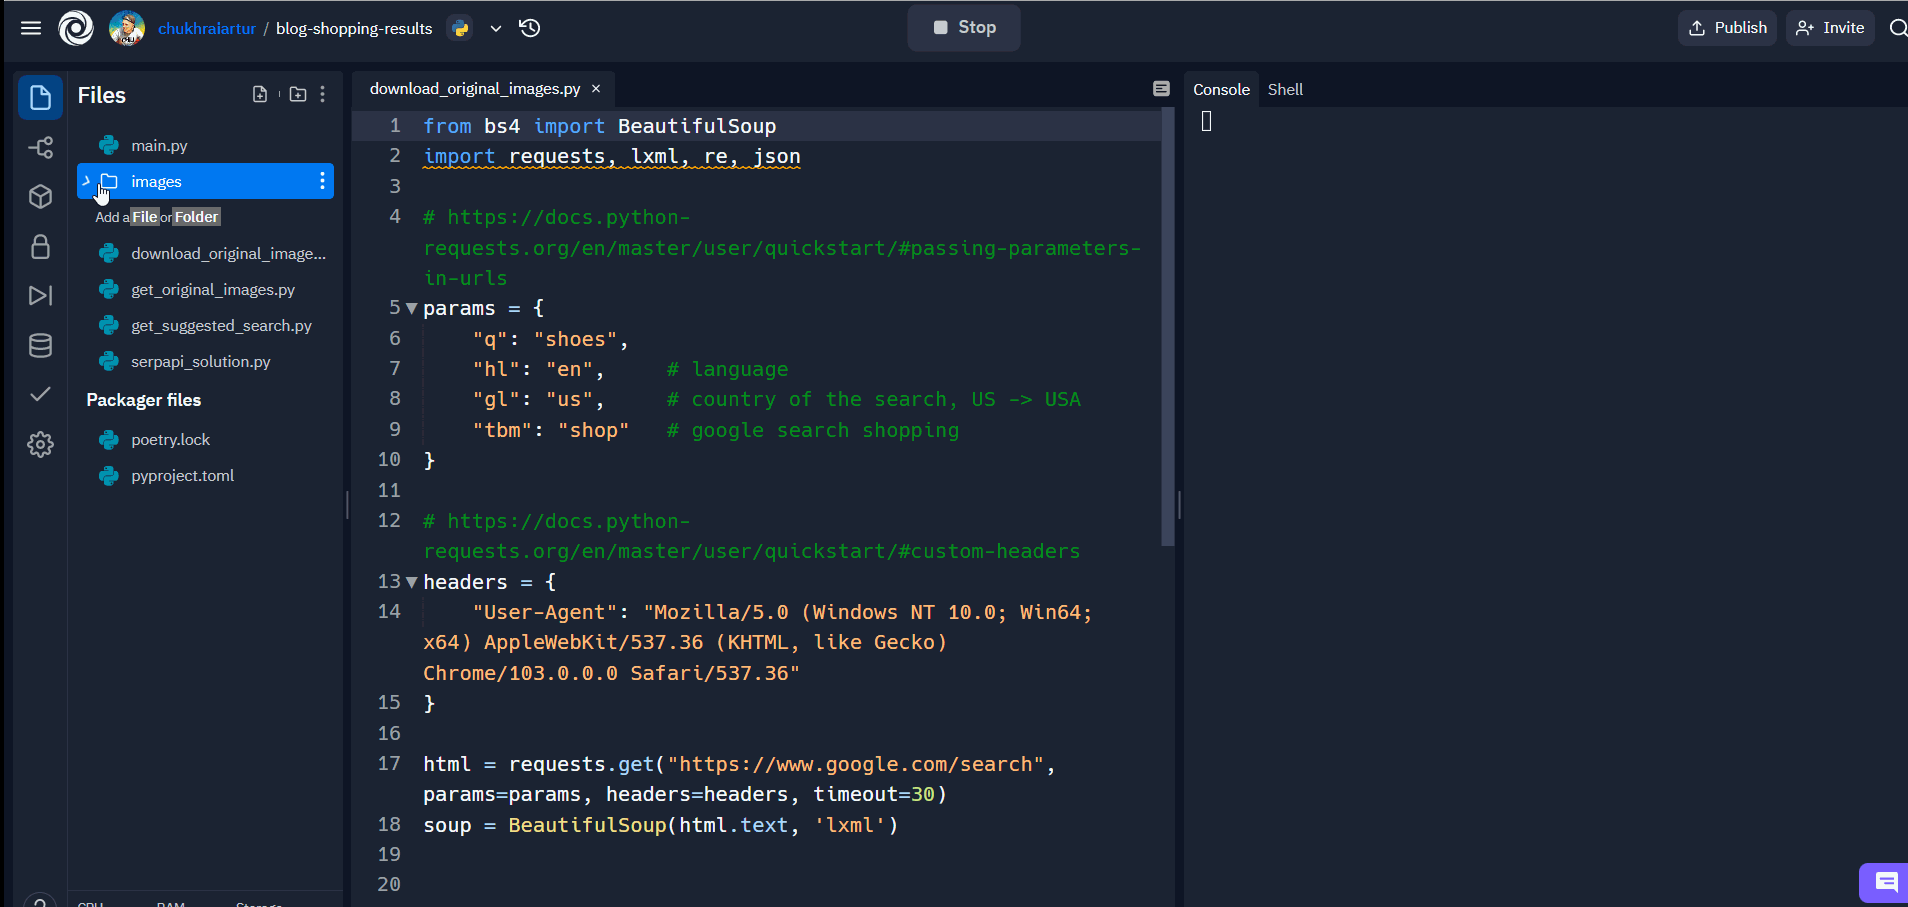Collapse the params block fold arrow

411,309
